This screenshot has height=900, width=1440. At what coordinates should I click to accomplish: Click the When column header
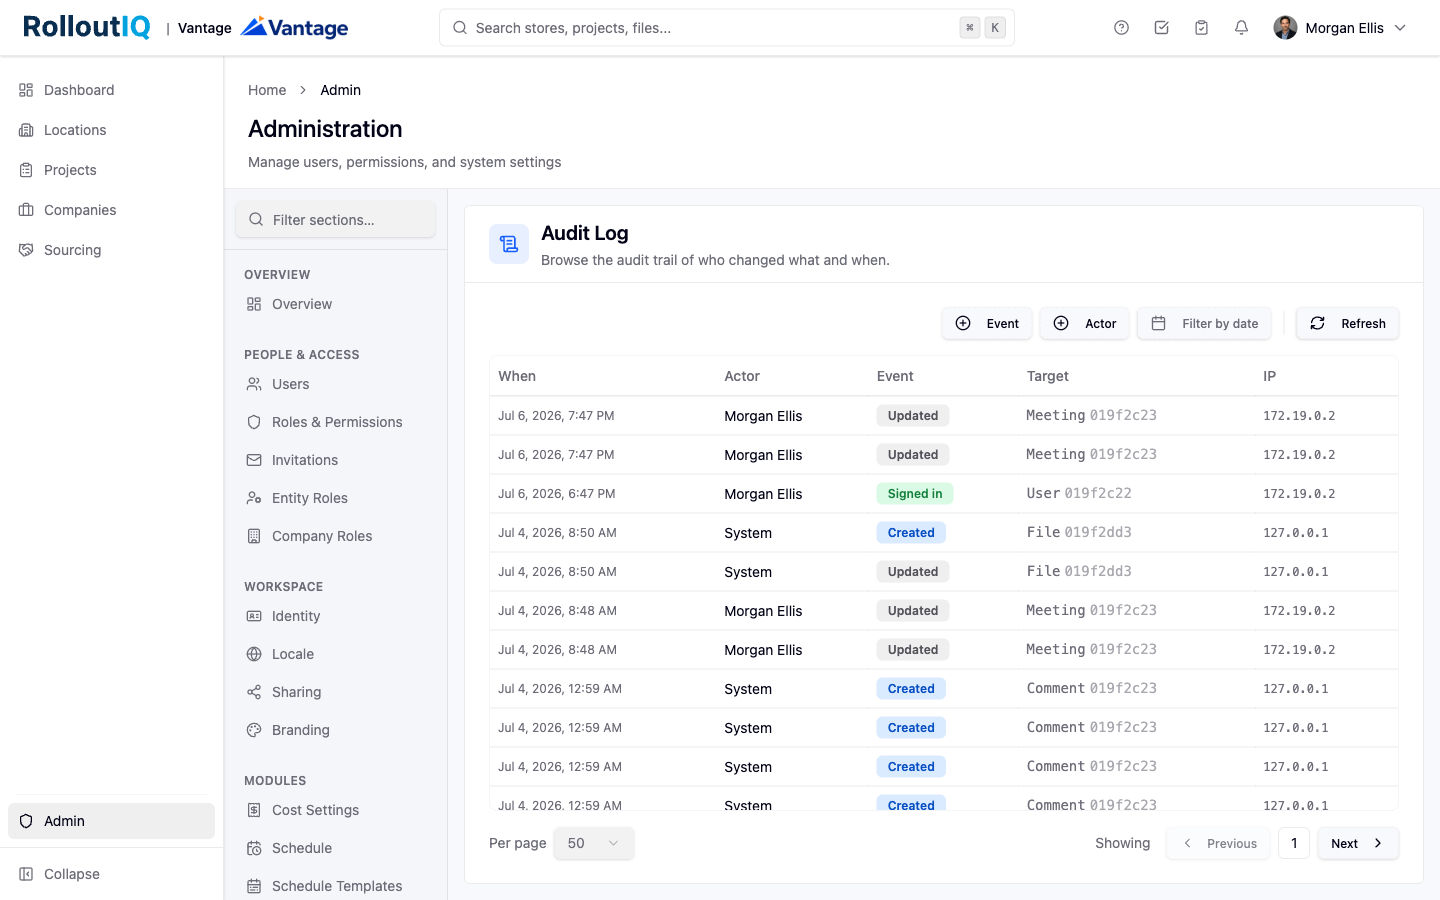[517, 376]
